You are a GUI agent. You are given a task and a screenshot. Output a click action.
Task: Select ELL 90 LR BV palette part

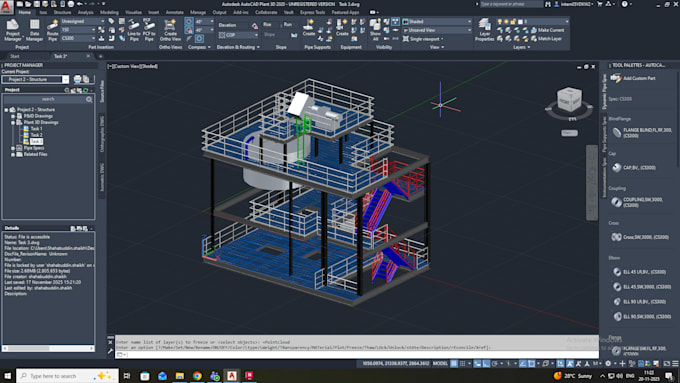[639, 301]
